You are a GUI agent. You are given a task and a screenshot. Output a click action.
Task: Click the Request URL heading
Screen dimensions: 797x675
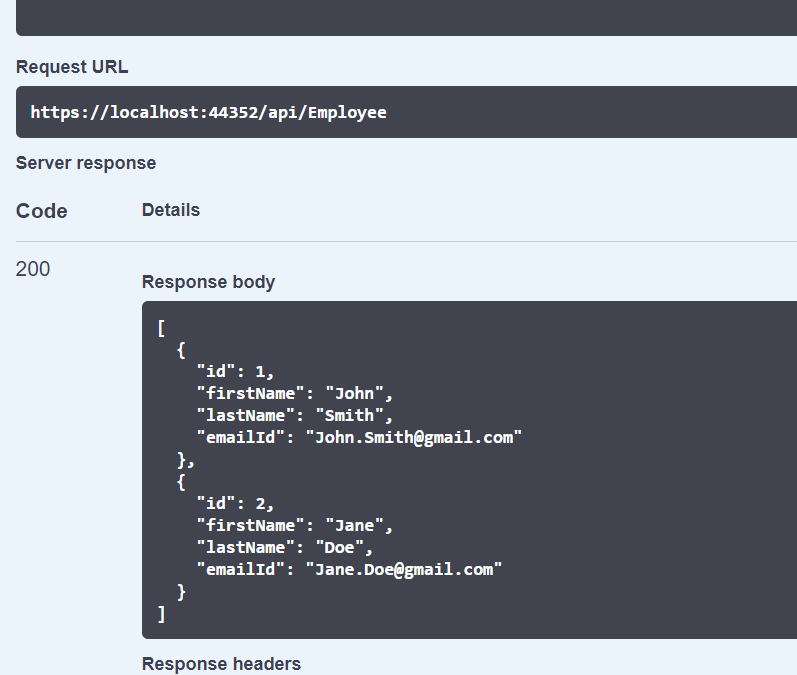click(x=72, y=67)
